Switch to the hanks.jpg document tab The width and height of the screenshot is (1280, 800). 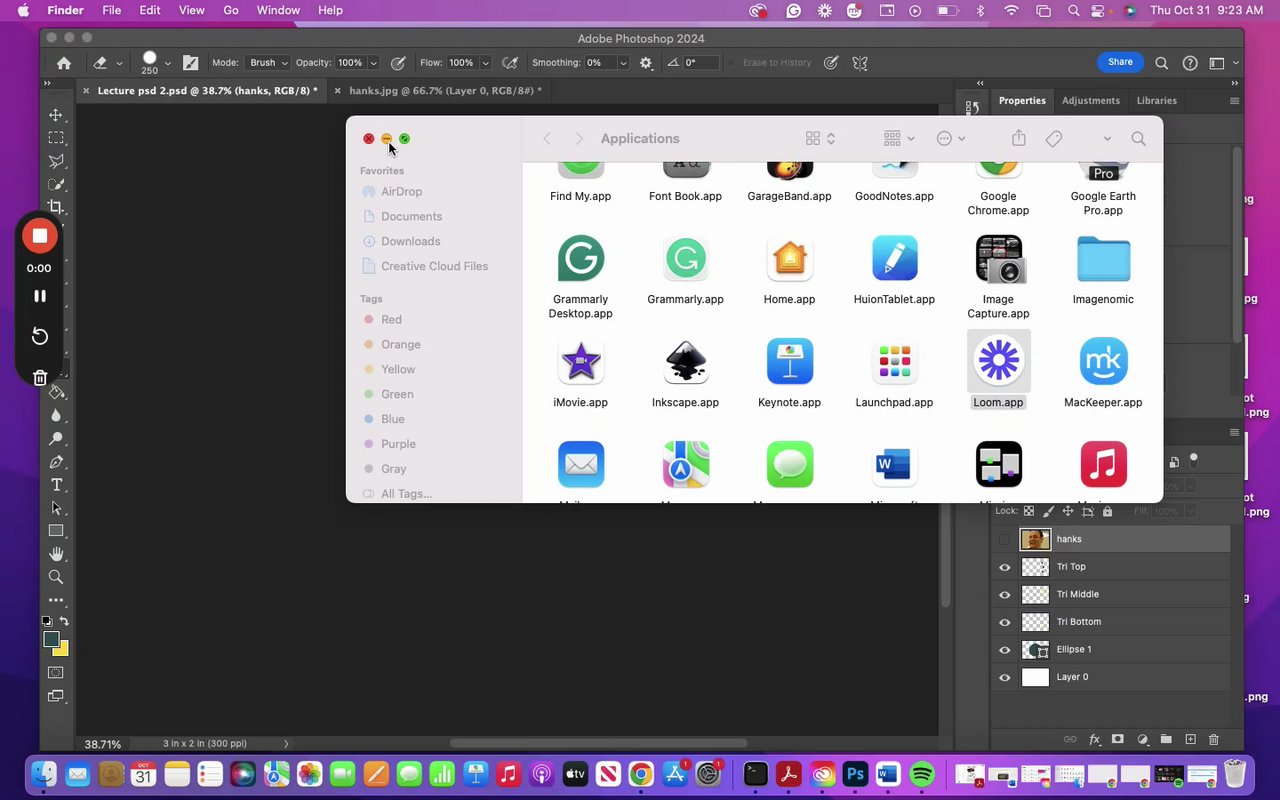tap(444, 91)
